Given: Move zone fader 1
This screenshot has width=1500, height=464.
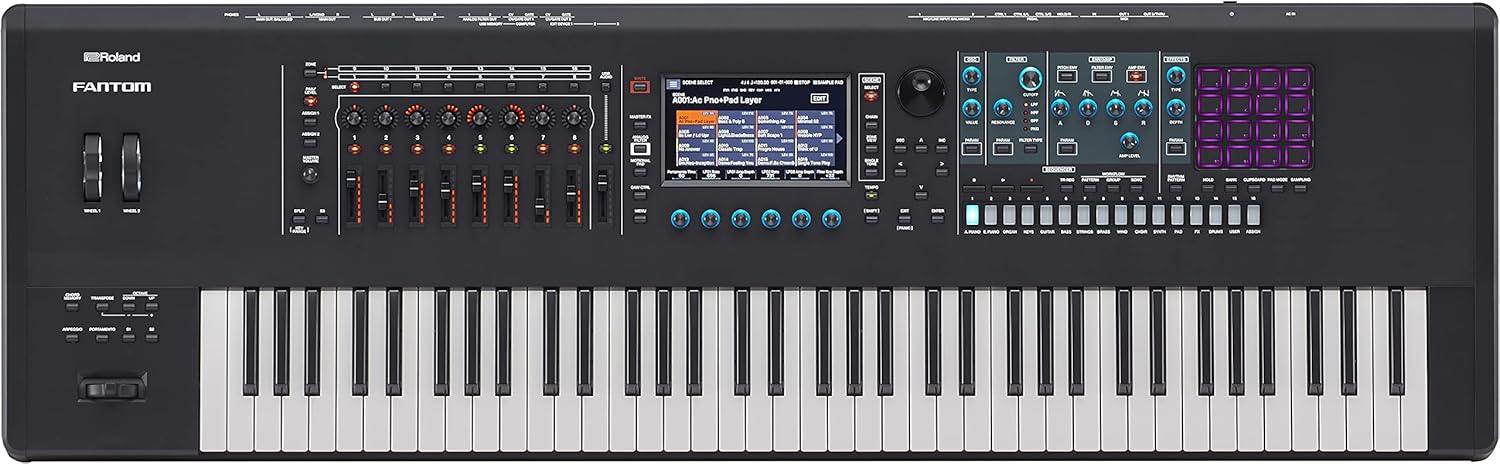Looking at the screenshot, I should (x=351, y=179).
